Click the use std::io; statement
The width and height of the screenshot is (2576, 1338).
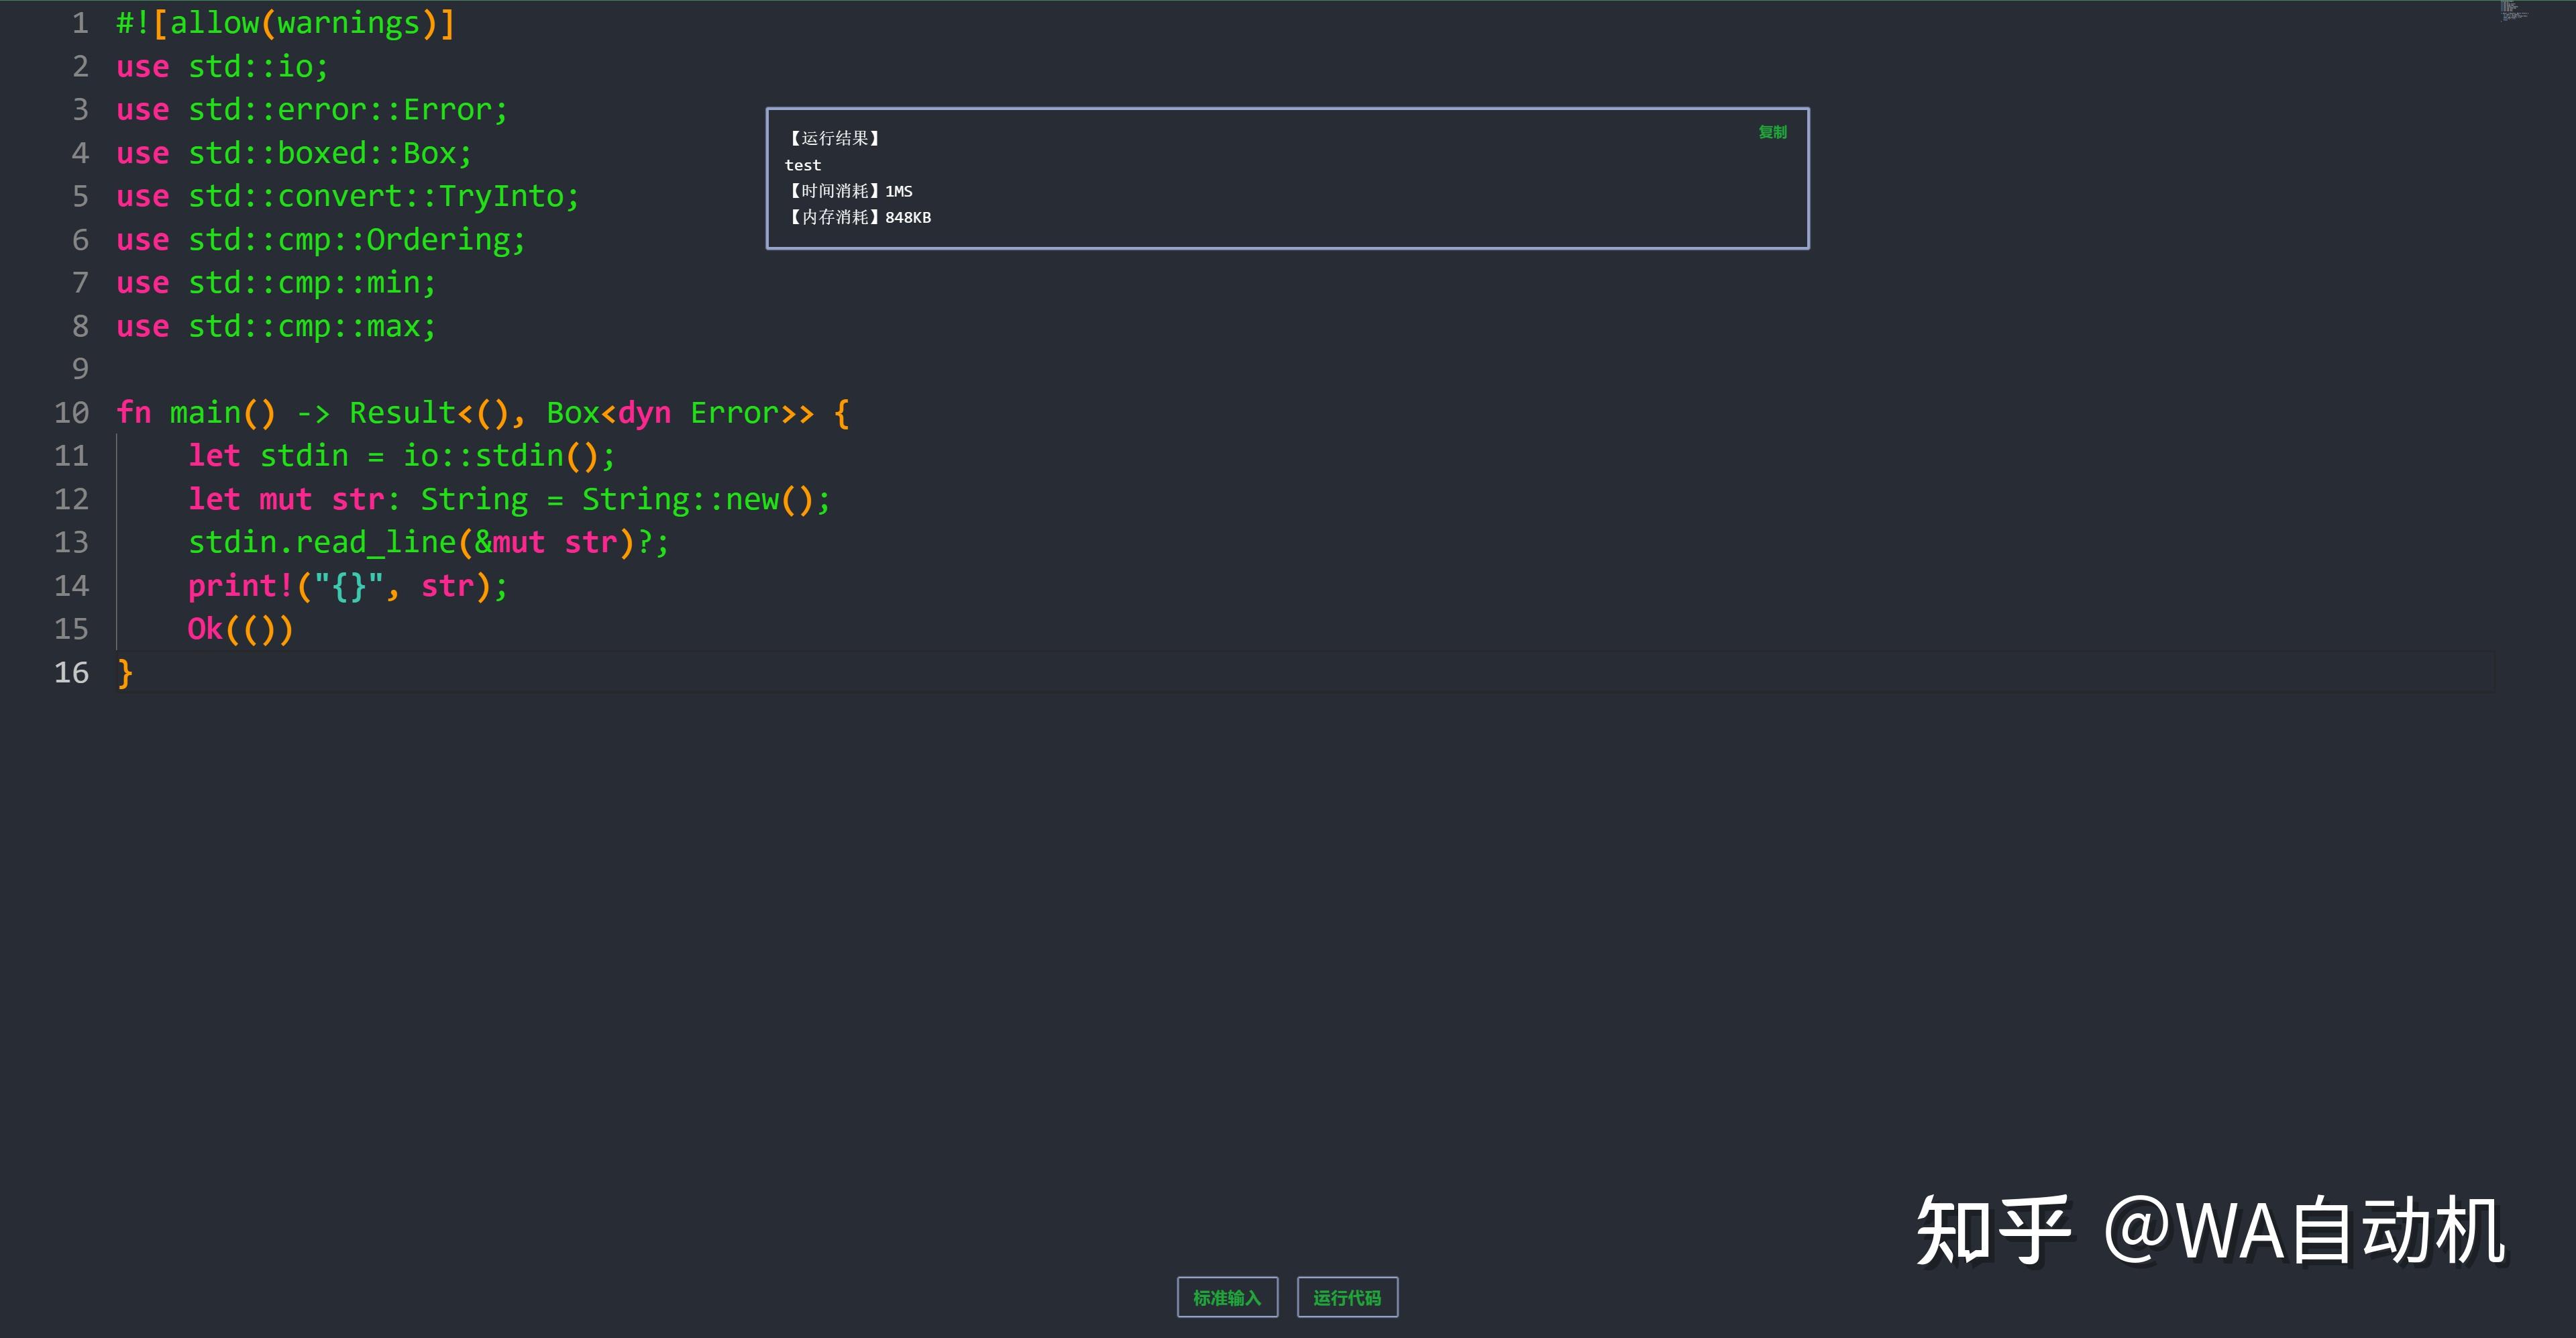coord(220,66)
